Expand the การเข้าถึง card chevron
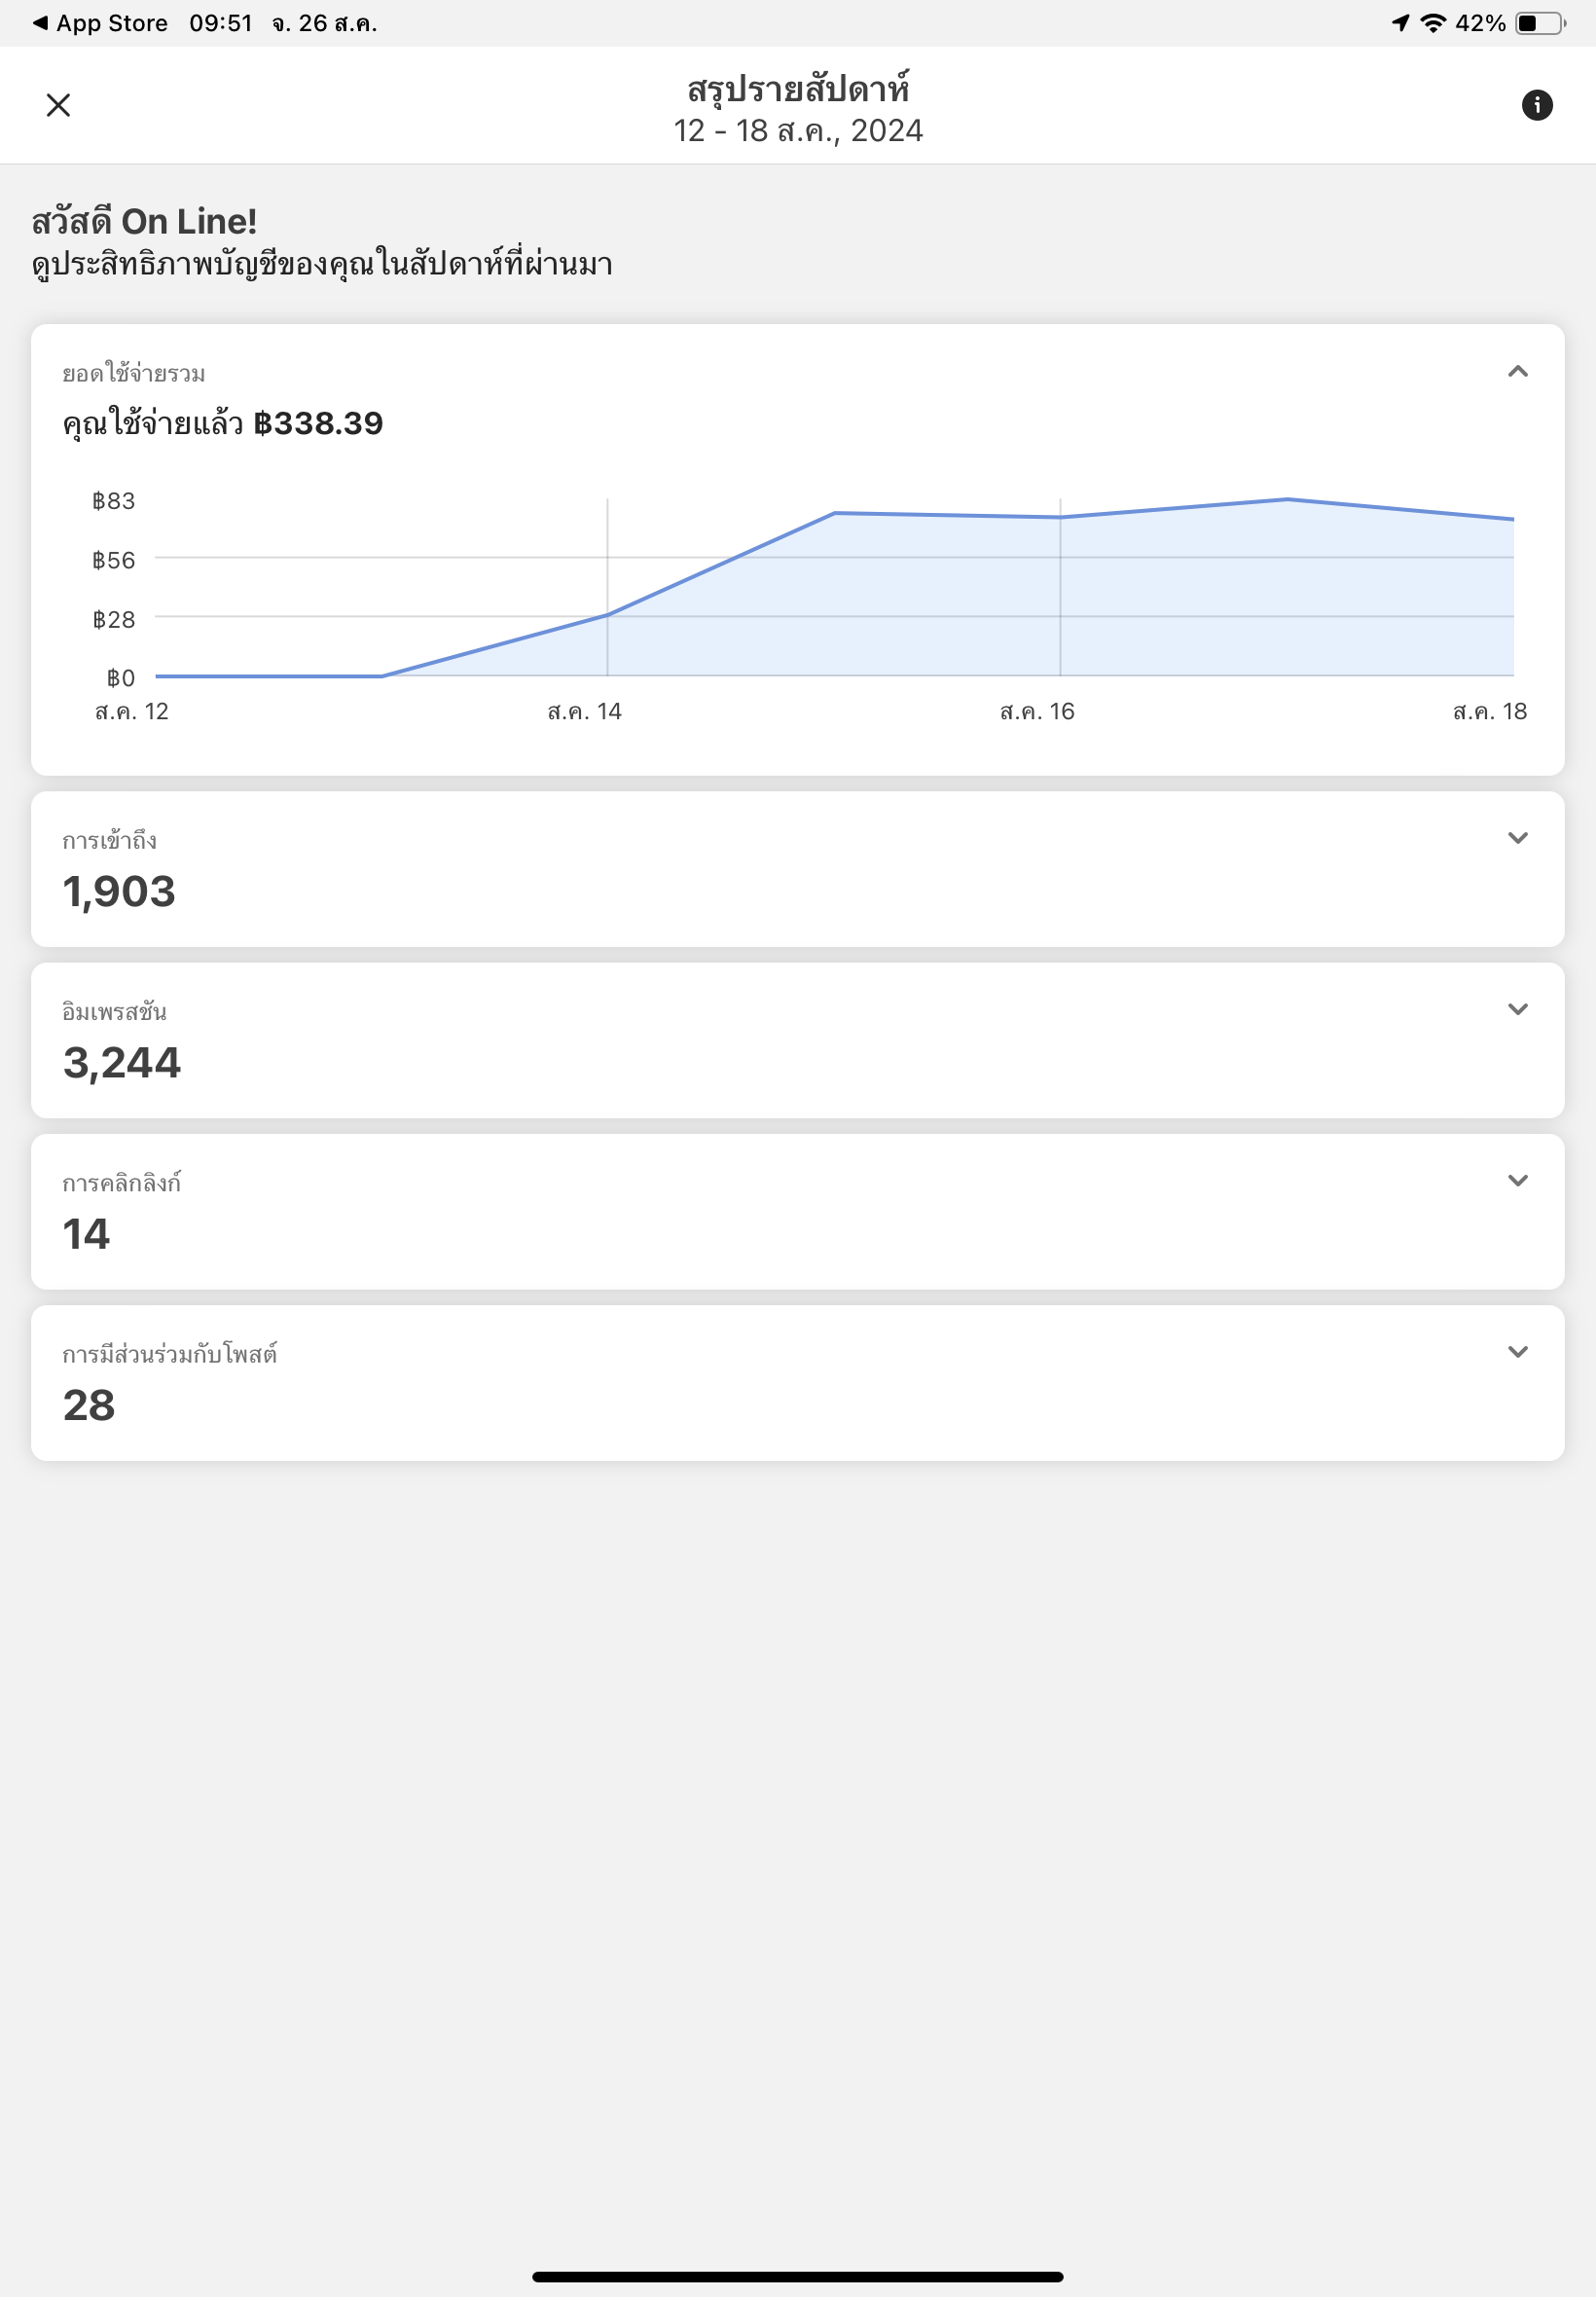The width and height of the screenshot is (1596, 2297). (1517, 838)
